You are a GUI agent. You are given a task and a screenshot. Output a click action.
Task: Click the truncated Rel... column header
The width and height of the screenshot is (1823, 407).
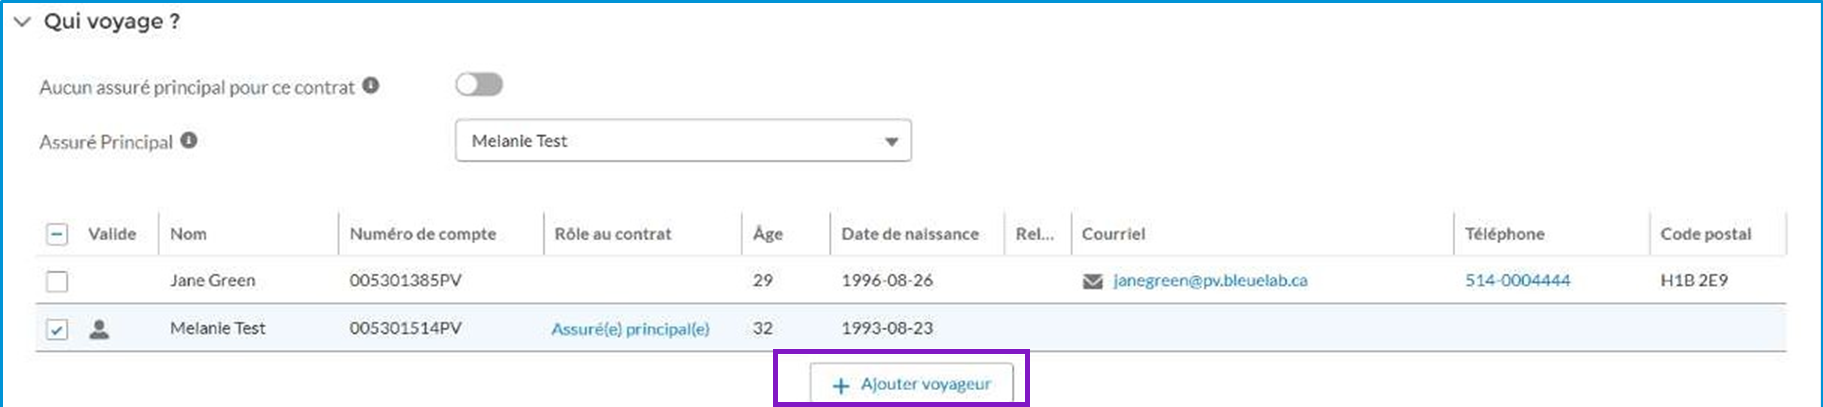click(1035, 234)
